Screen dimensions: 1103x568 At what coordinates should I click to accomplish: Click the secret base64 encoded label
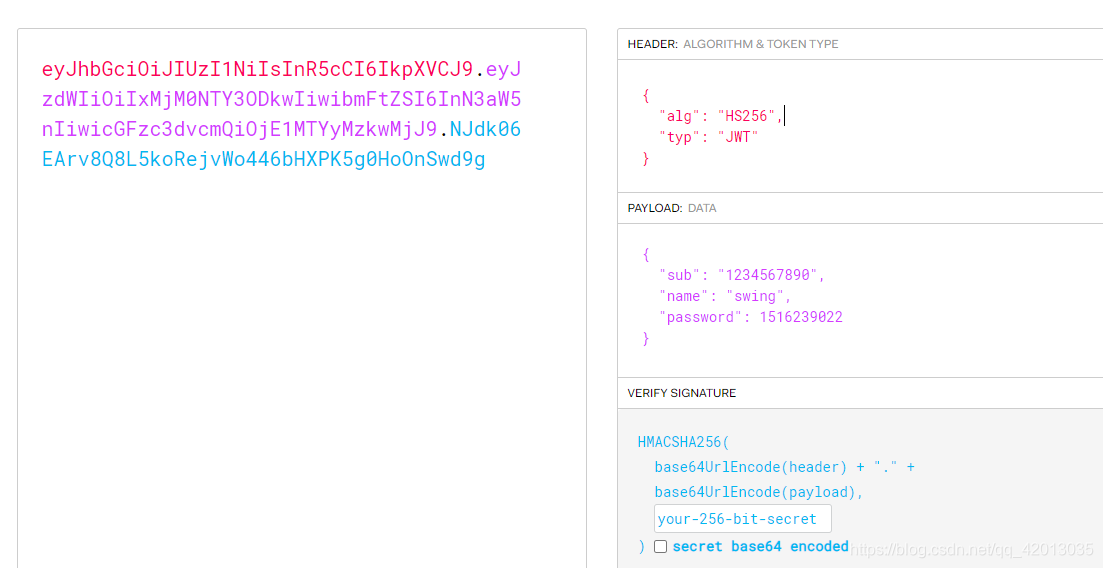click(760, 547)
